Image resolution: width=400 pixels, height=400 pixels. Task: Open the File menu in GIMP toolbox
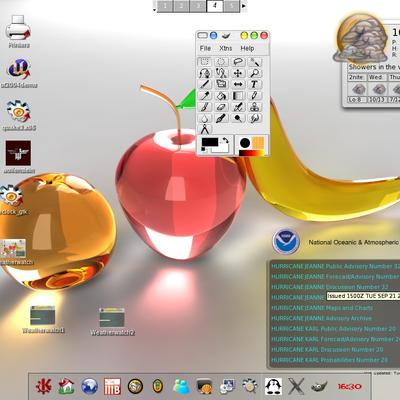205,48
